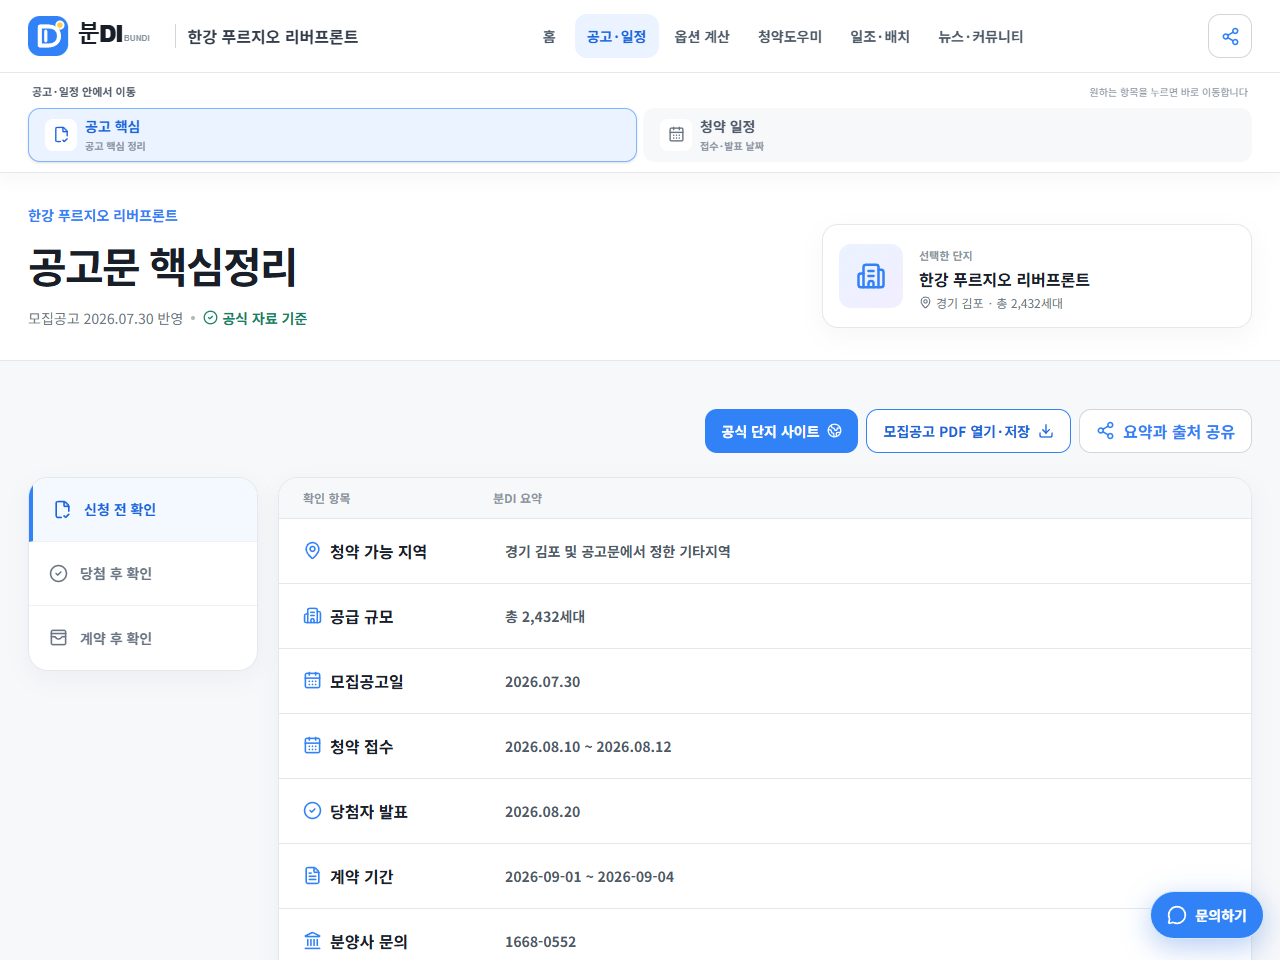This screenshot has width=1280, height=960.
Task: Click value 총 2,432세대 in table
Action: (545, 616)
